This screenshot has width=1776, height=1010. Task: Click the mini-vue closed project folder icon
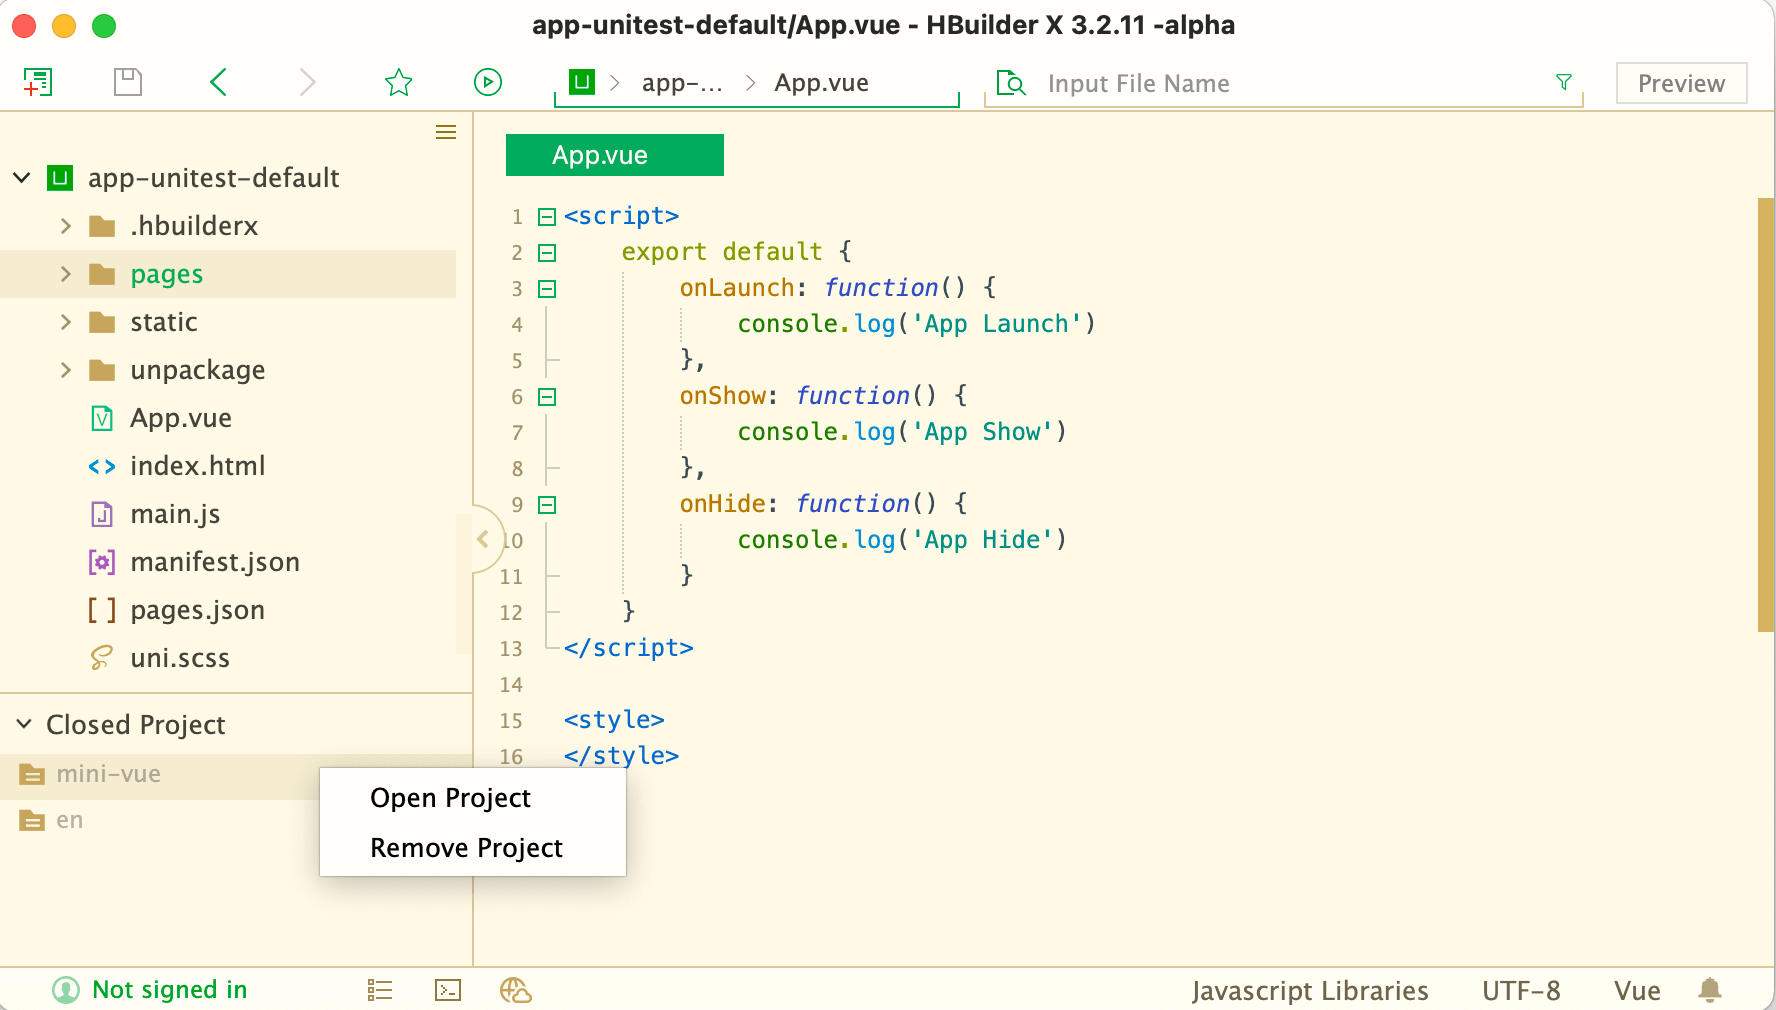33,774
